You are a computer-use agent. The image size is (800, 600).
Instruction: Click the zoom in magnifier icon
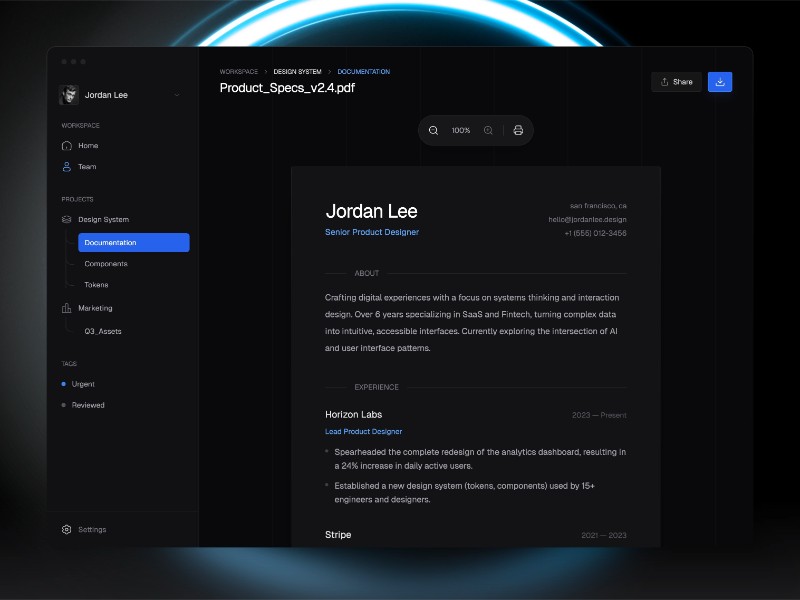pyautogui.click(x=488, y=130)
